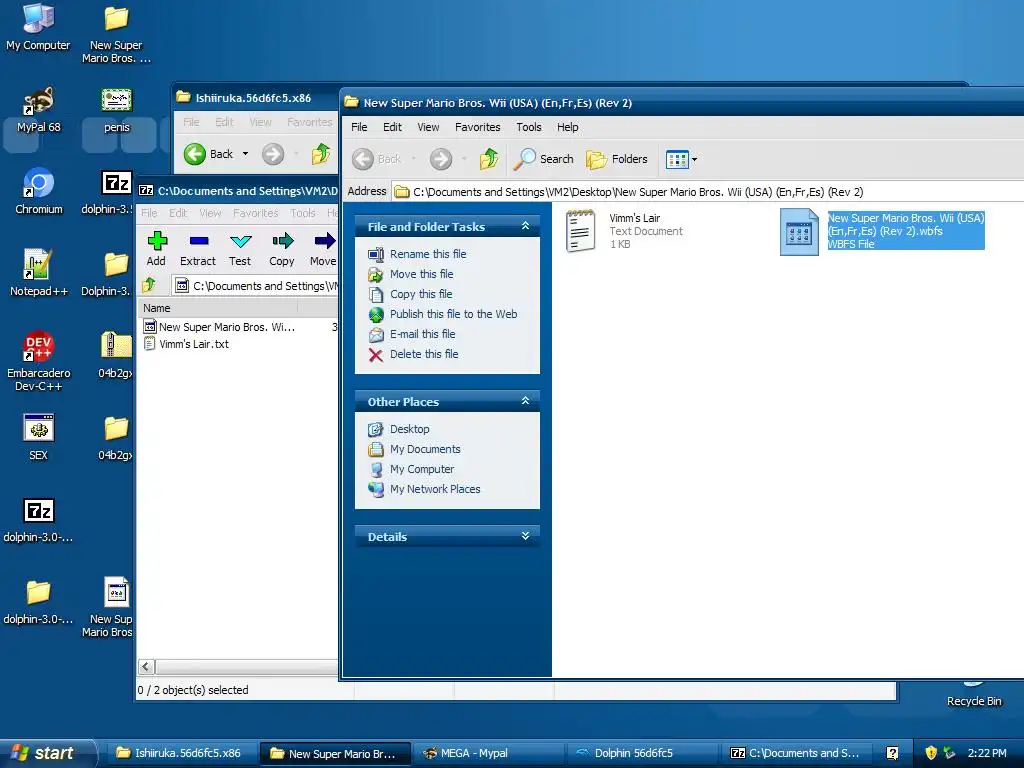Click the help question mark taskbar icon
Screen dimensions: 1024x768
(892, 753)
